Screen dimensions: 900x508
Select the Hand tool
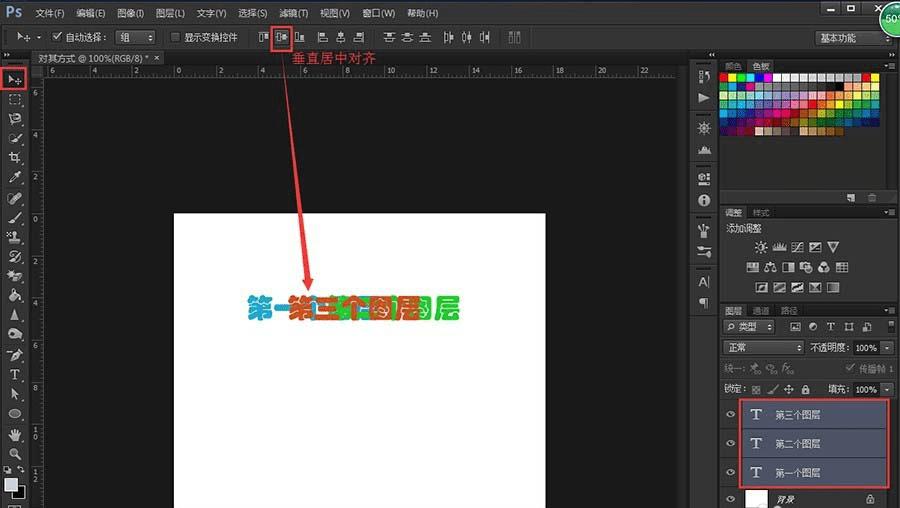[15, 435]
